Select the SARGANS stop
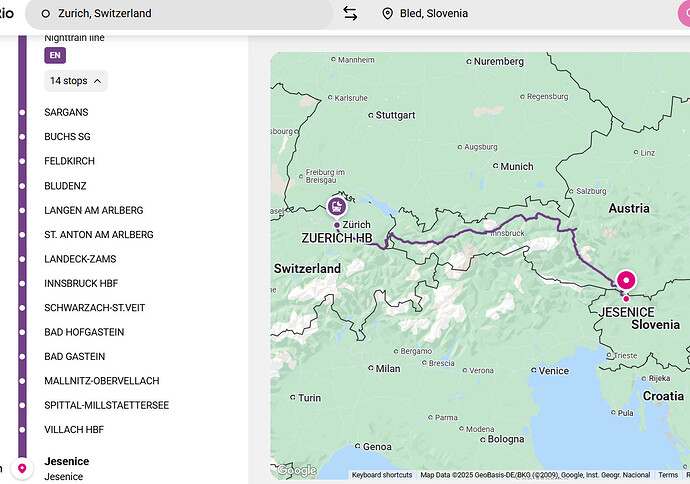690x484 pixels. coord(66,112)
